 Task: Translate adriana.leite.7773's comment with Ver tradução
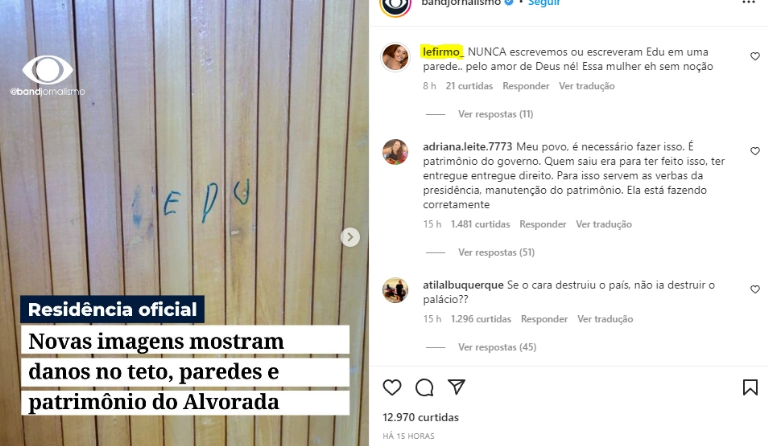pyautogui.click(x=603, y=224)
